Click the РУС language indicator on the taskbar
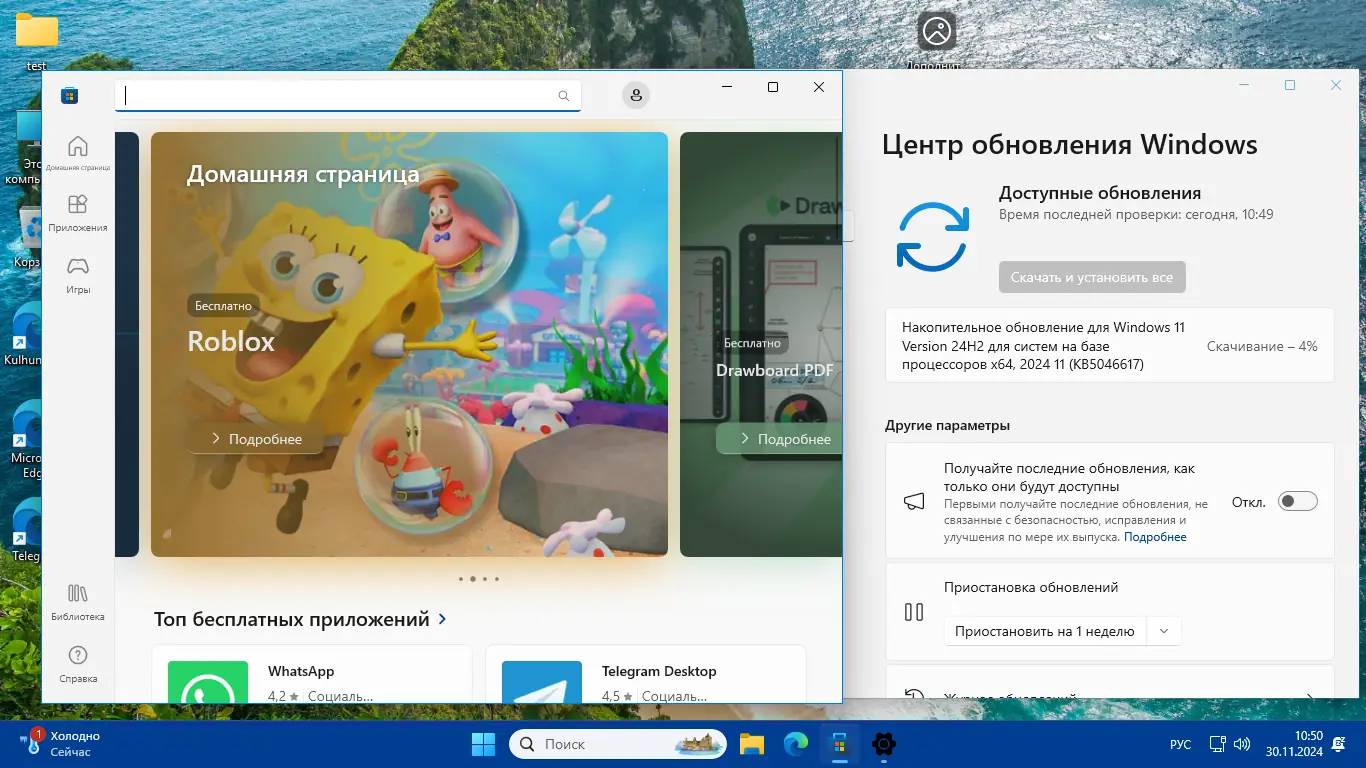This screenshot has width=1366, height=768. pos(1180,745)
